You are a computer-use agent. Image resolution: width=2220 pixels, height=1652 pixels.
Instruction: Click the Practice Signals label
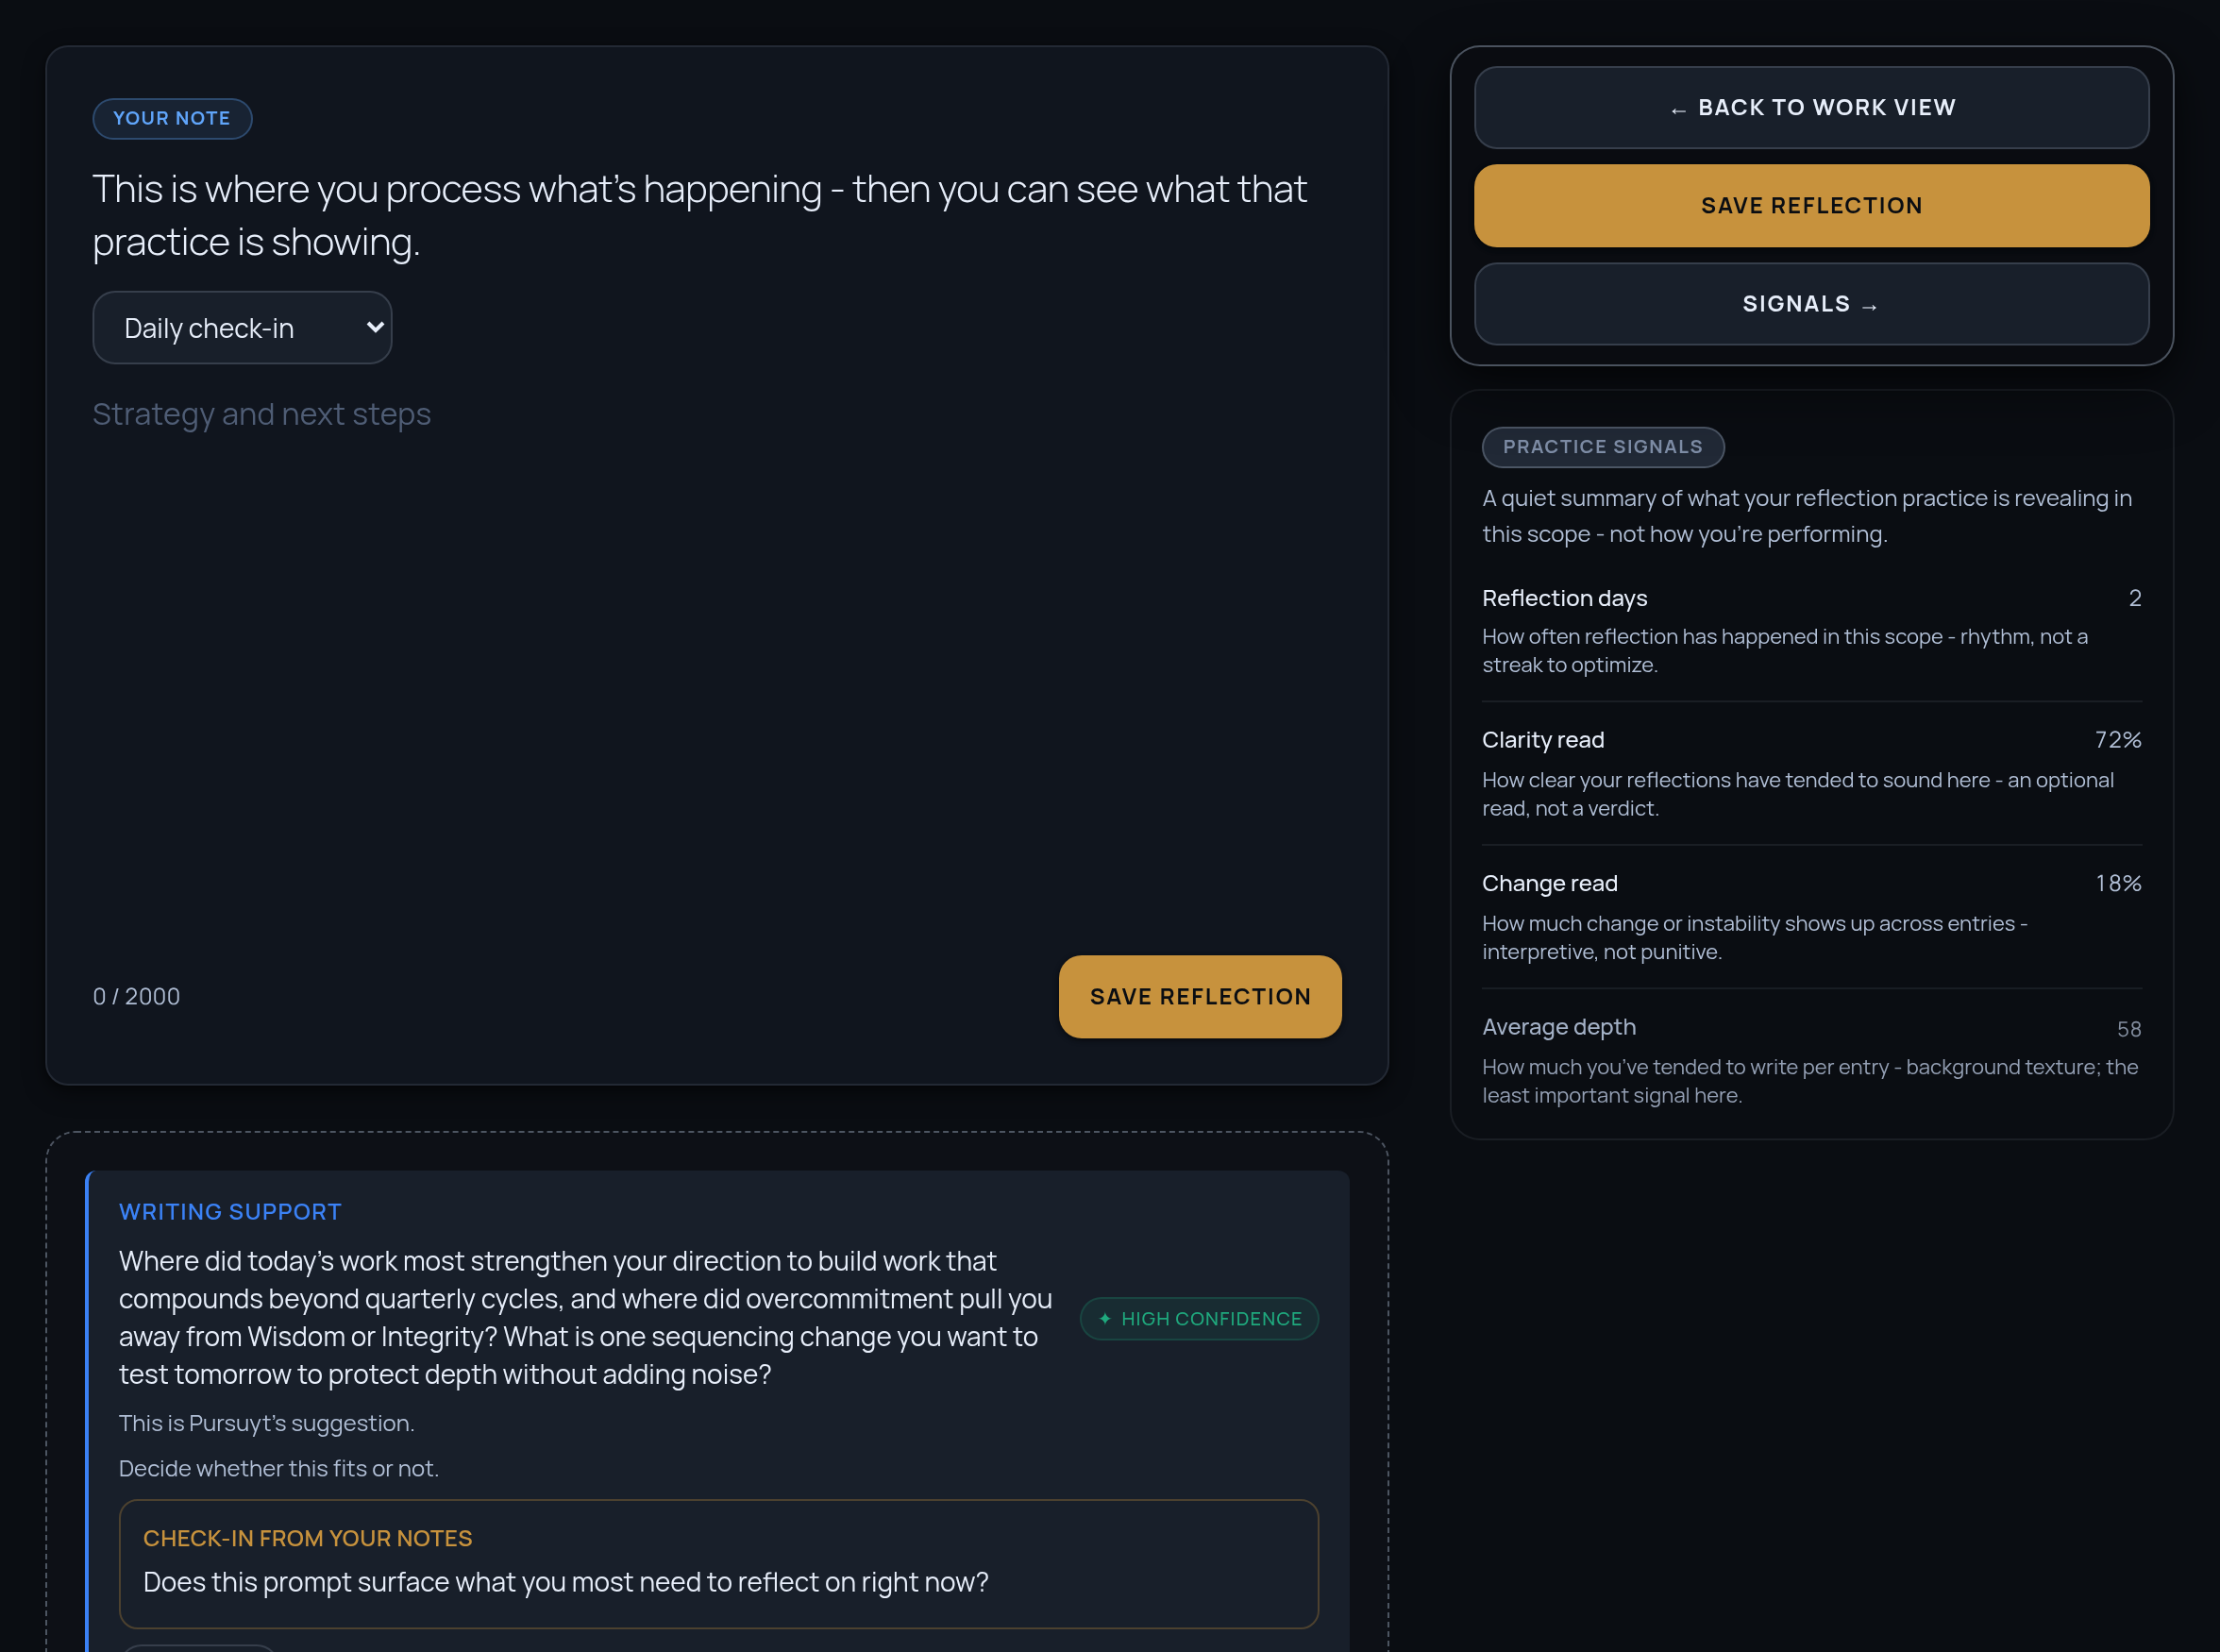[1602, 447]
